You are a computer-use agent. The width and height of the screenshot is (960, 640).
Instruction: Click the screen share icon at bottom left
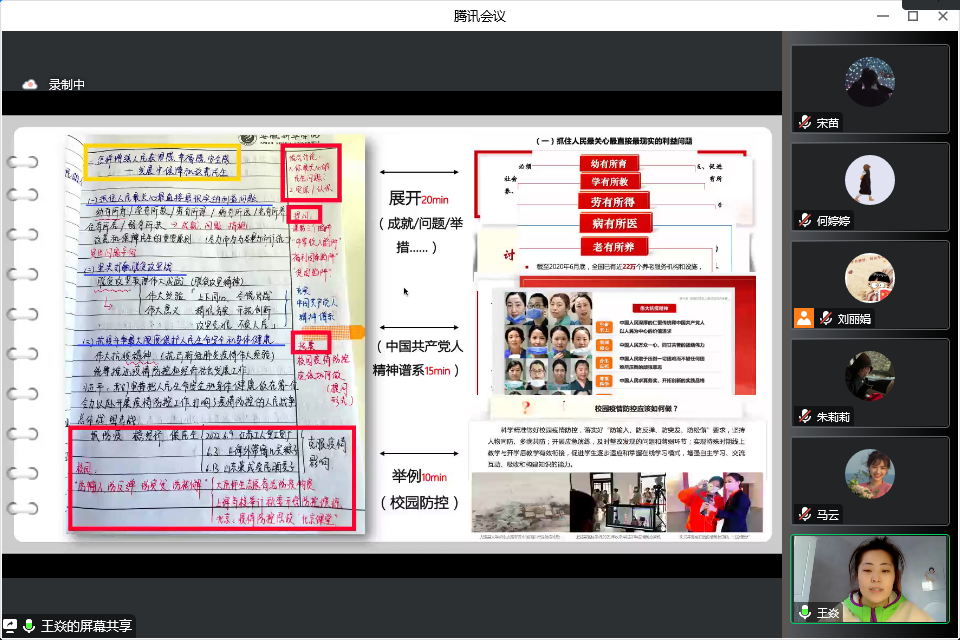pyautogui.click(x=12, y=627)
